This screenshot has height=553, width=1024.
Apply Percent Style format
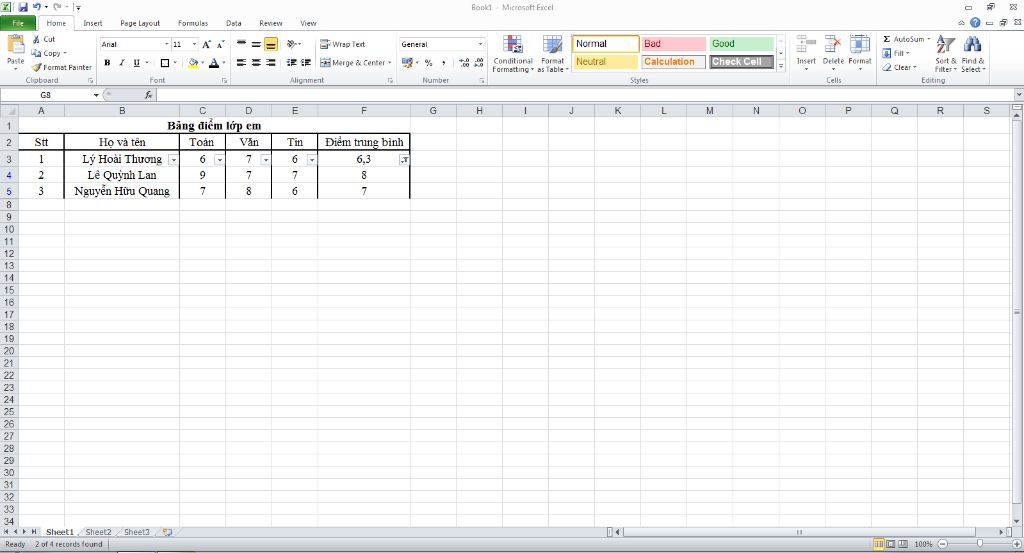[x=428, y=63]
